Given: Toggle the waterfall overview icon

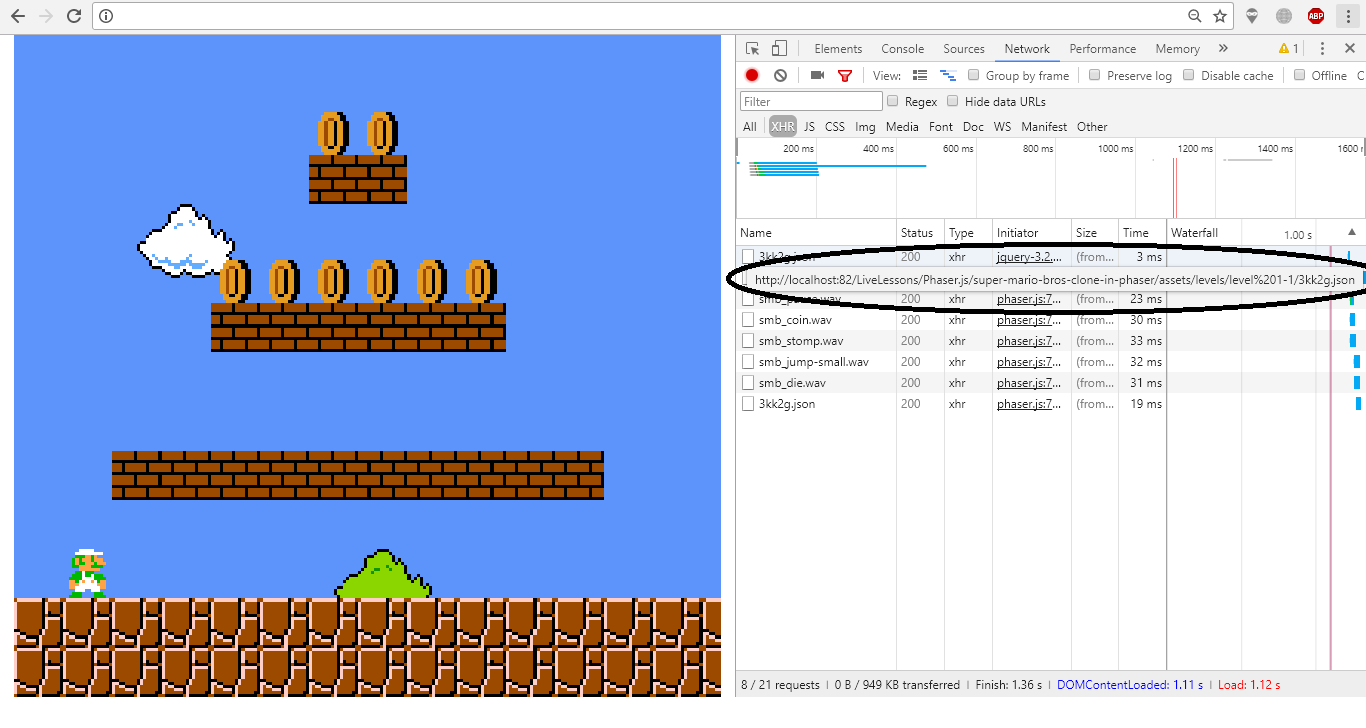Looking at the screenshot, I should (x=947, y=75).
